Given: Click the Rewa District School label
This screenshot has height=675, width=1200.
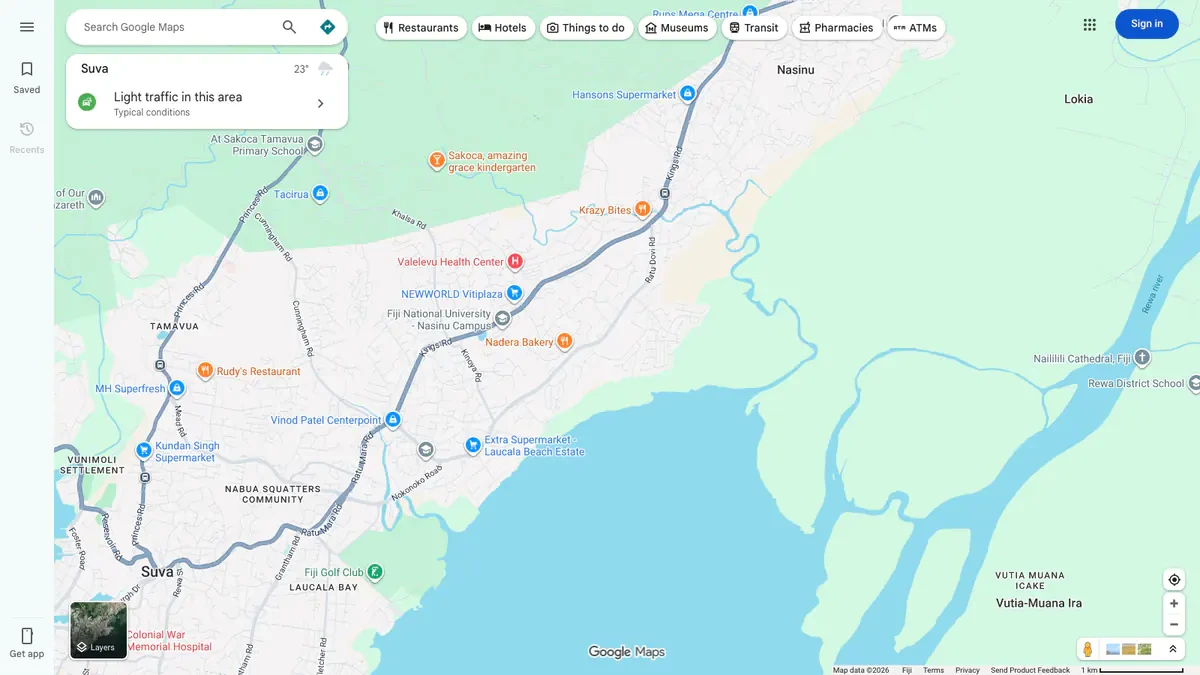Looking at the screenshot, I should pos(1136,383).
